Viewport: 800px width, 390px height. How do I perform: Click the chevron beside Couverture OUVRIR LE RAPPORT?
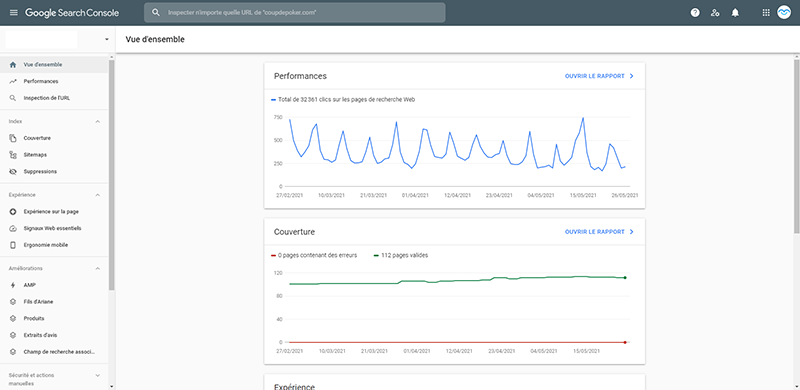[632, 232]
